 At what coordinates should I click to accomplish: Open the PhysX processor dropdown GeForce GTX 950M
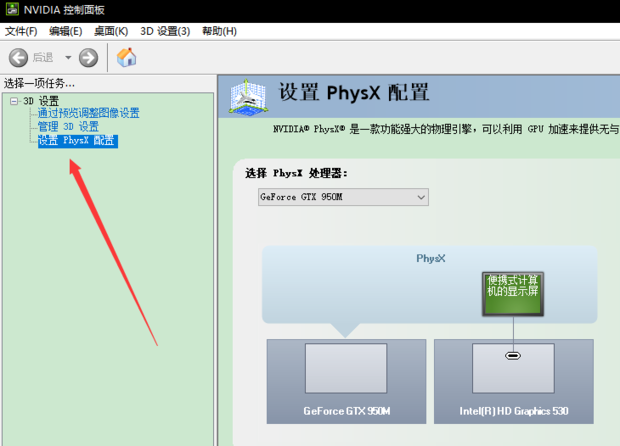[x=343, y=197]
